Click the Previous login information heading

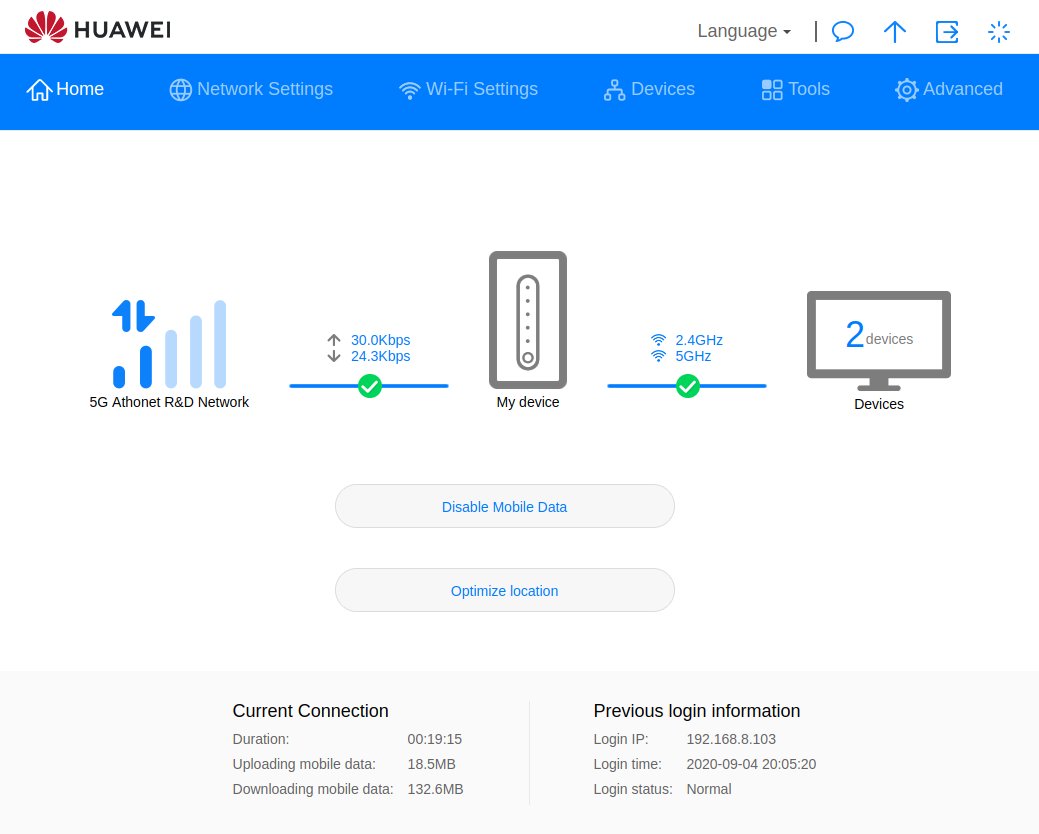point(697,711)
